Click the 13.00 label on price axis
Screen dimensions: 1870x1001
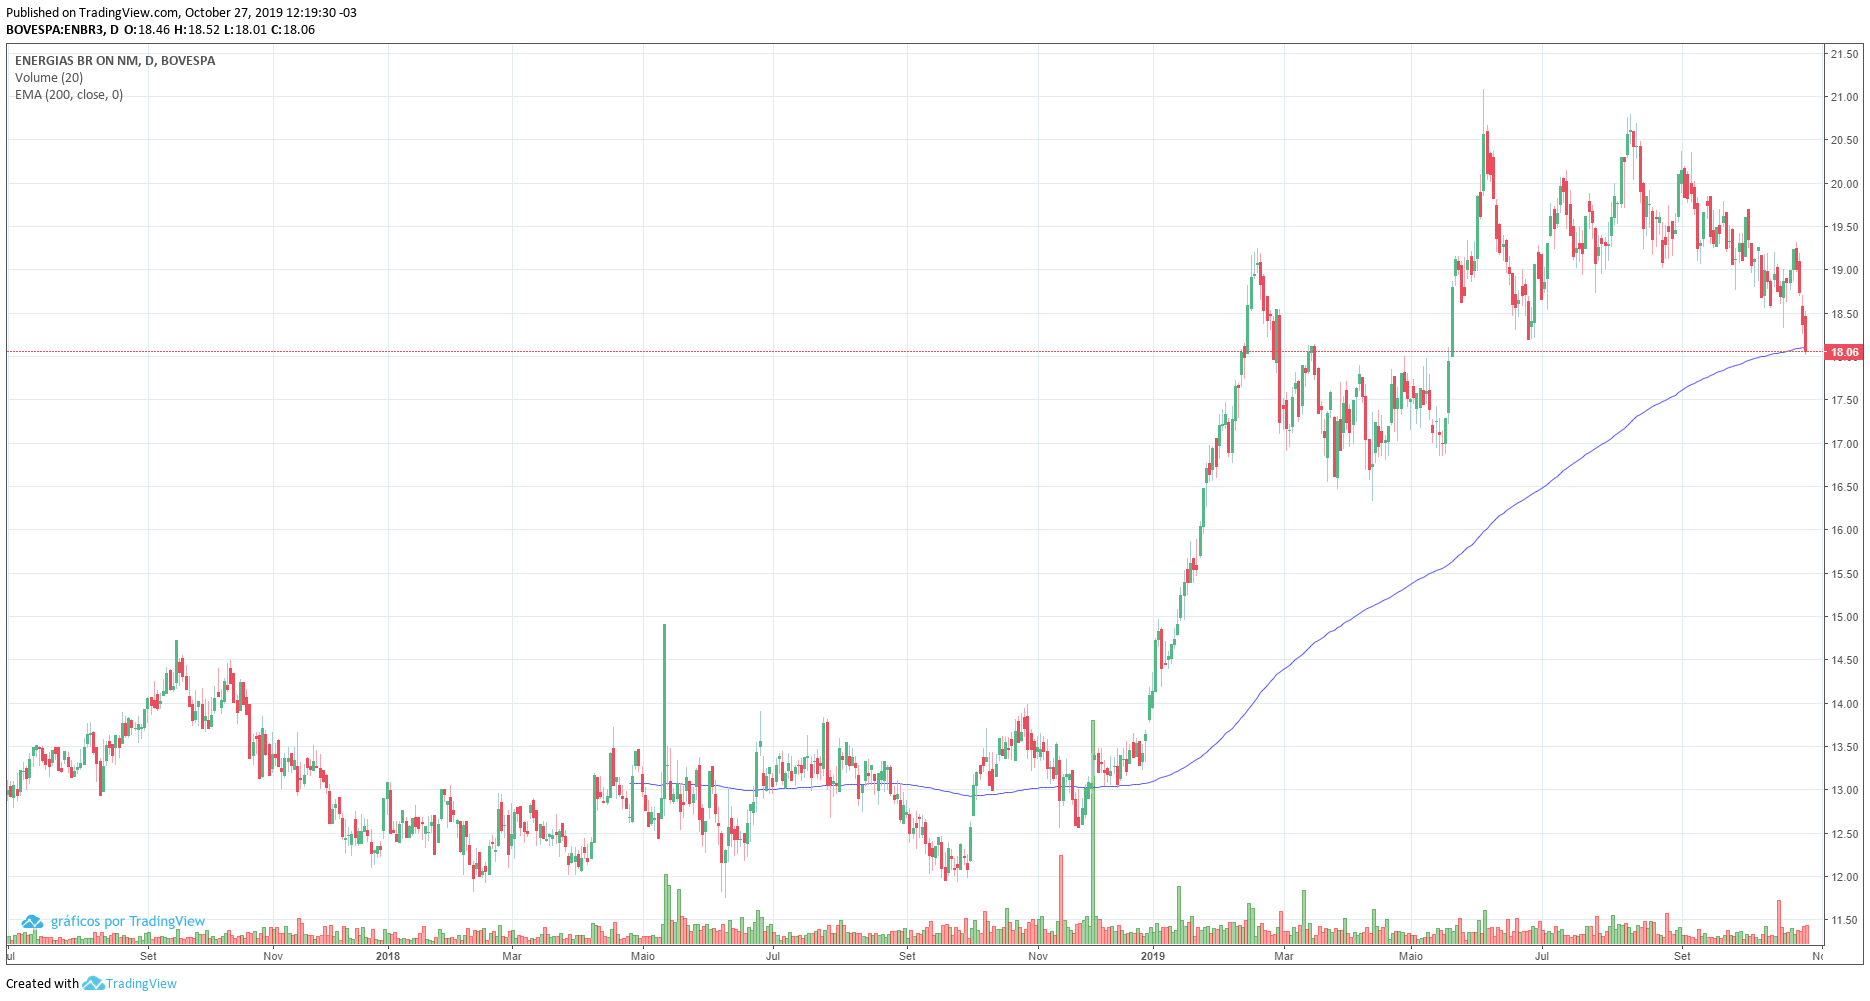click(x=1844, y=790)
